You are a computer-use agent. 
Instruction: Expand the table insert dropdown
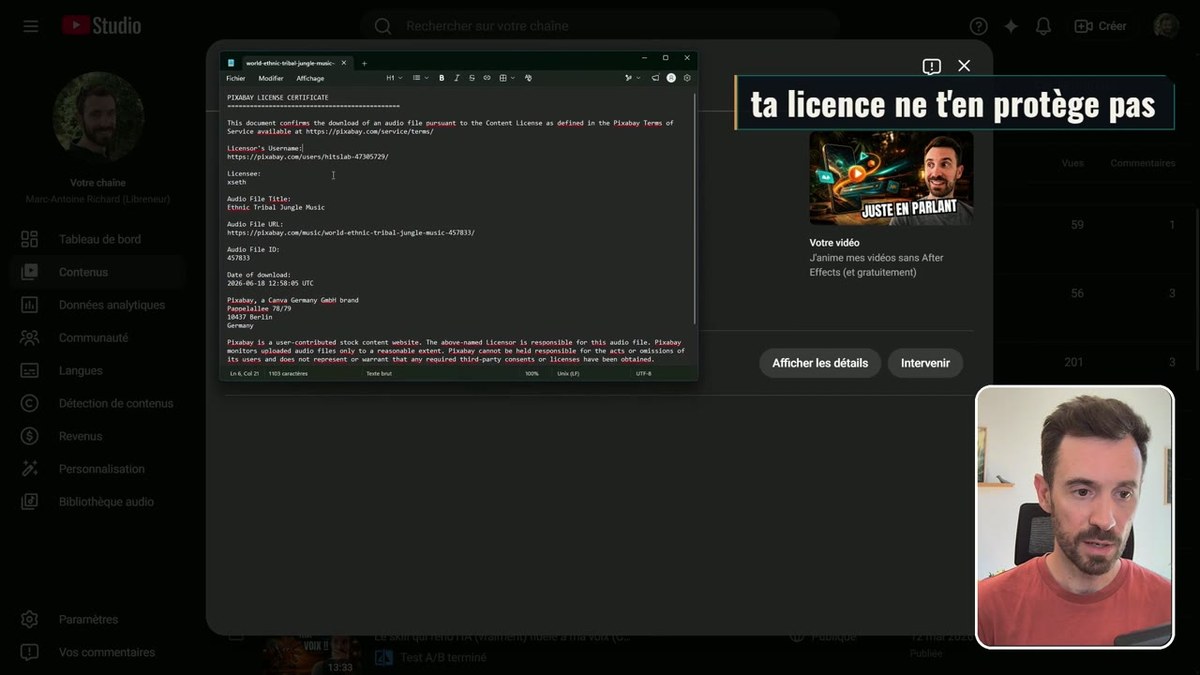coord(507,78)
